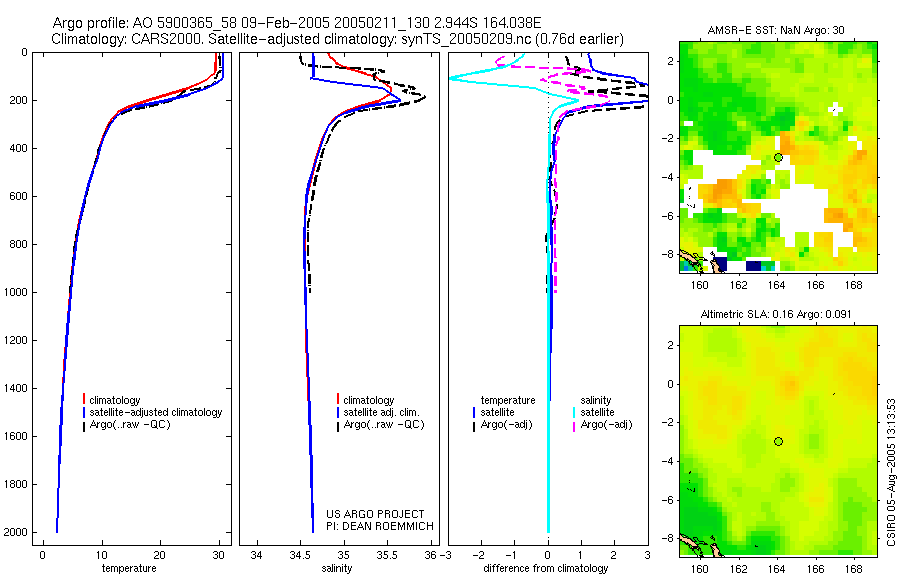The height and width of the screenshot is (580, 900).
Task: Click the 2000 depth tick label
Action: coord(15,532)
